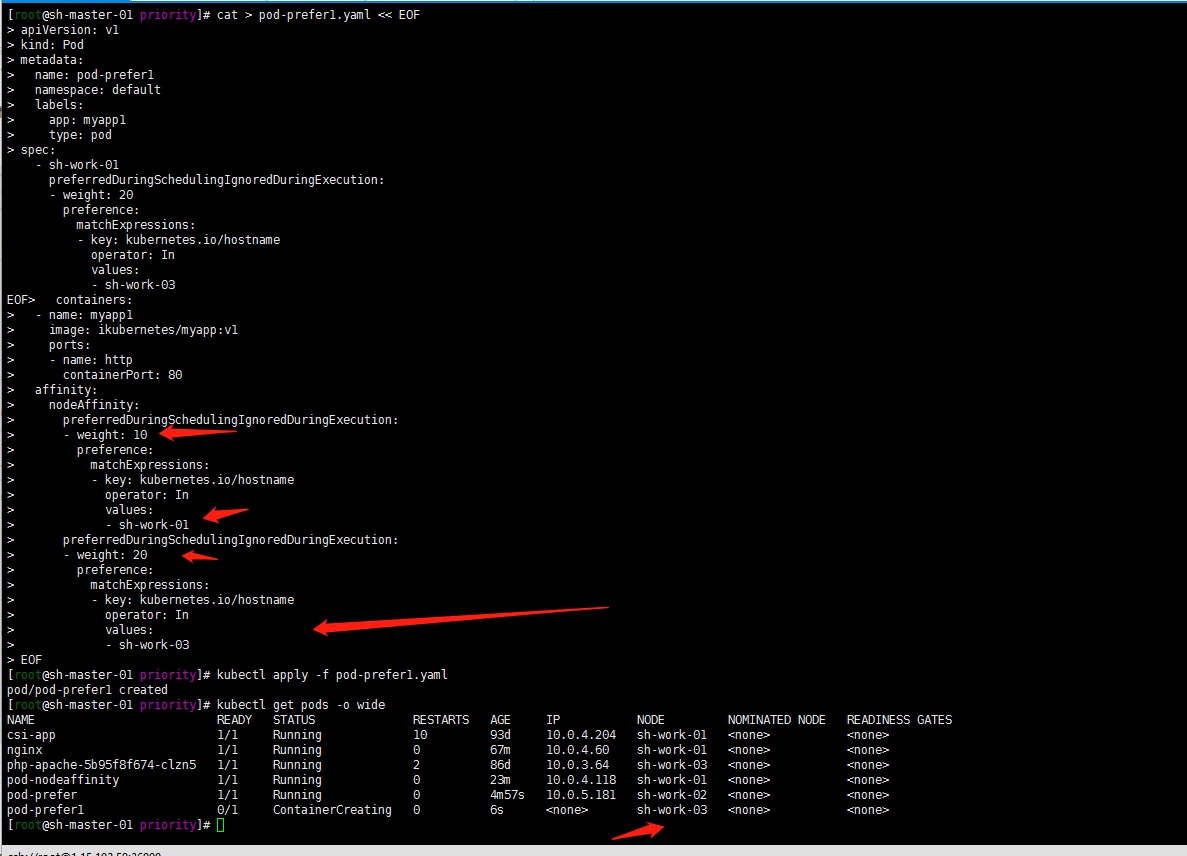Click the "csi-app" pod name
The height and width of the screenshot is (856, 1187).
pos(31,736)
